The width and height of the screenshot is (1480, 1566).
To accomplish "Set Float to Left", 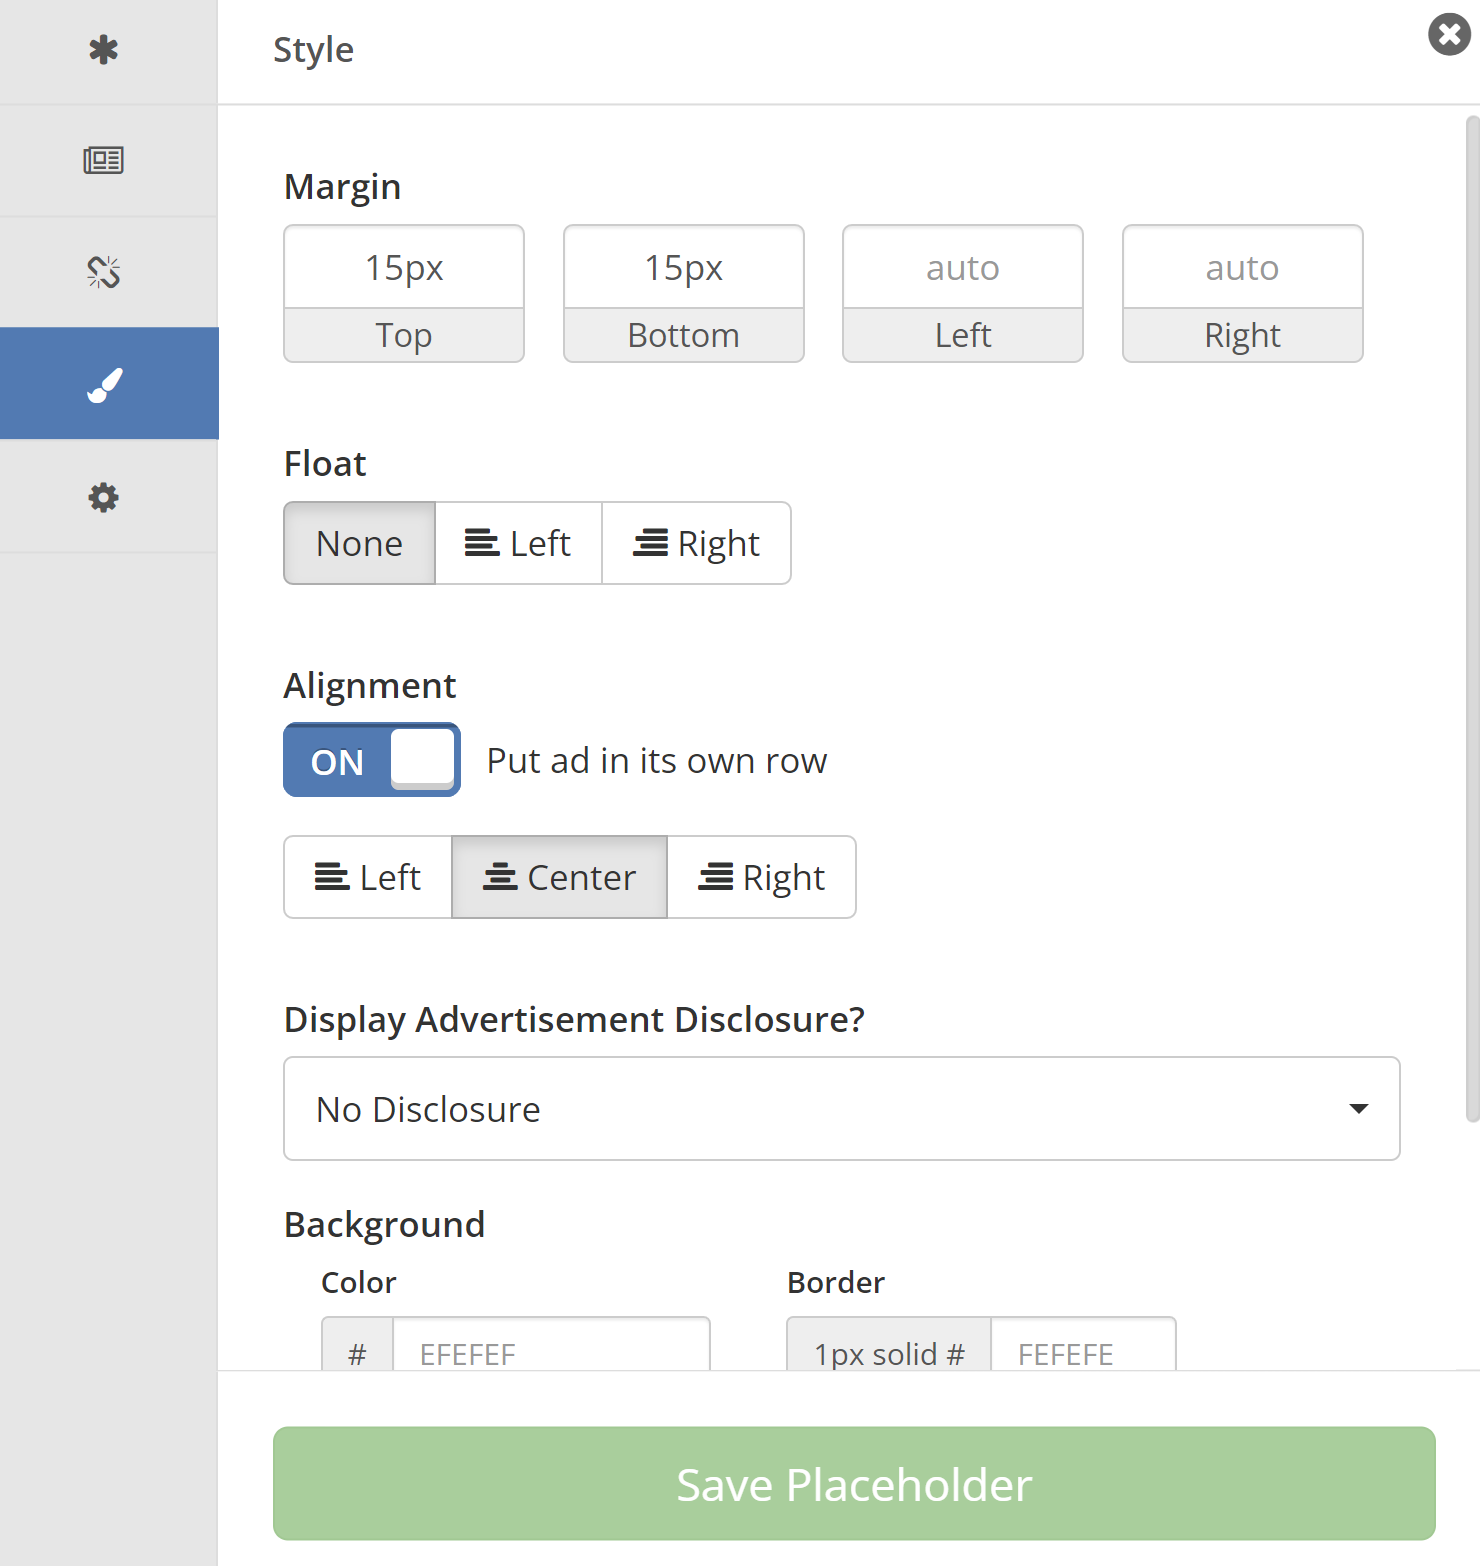I will 518,543.
